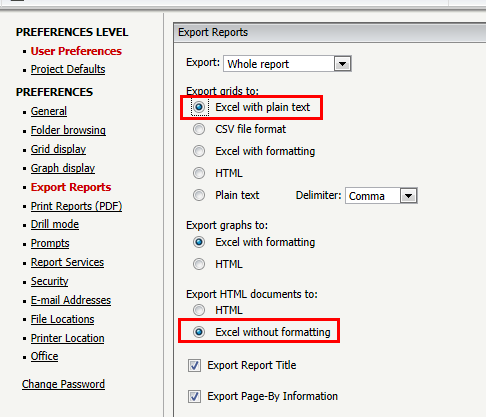Click the 'Export HTML documents to:' label
486x417 pixels.
[252, 294]
